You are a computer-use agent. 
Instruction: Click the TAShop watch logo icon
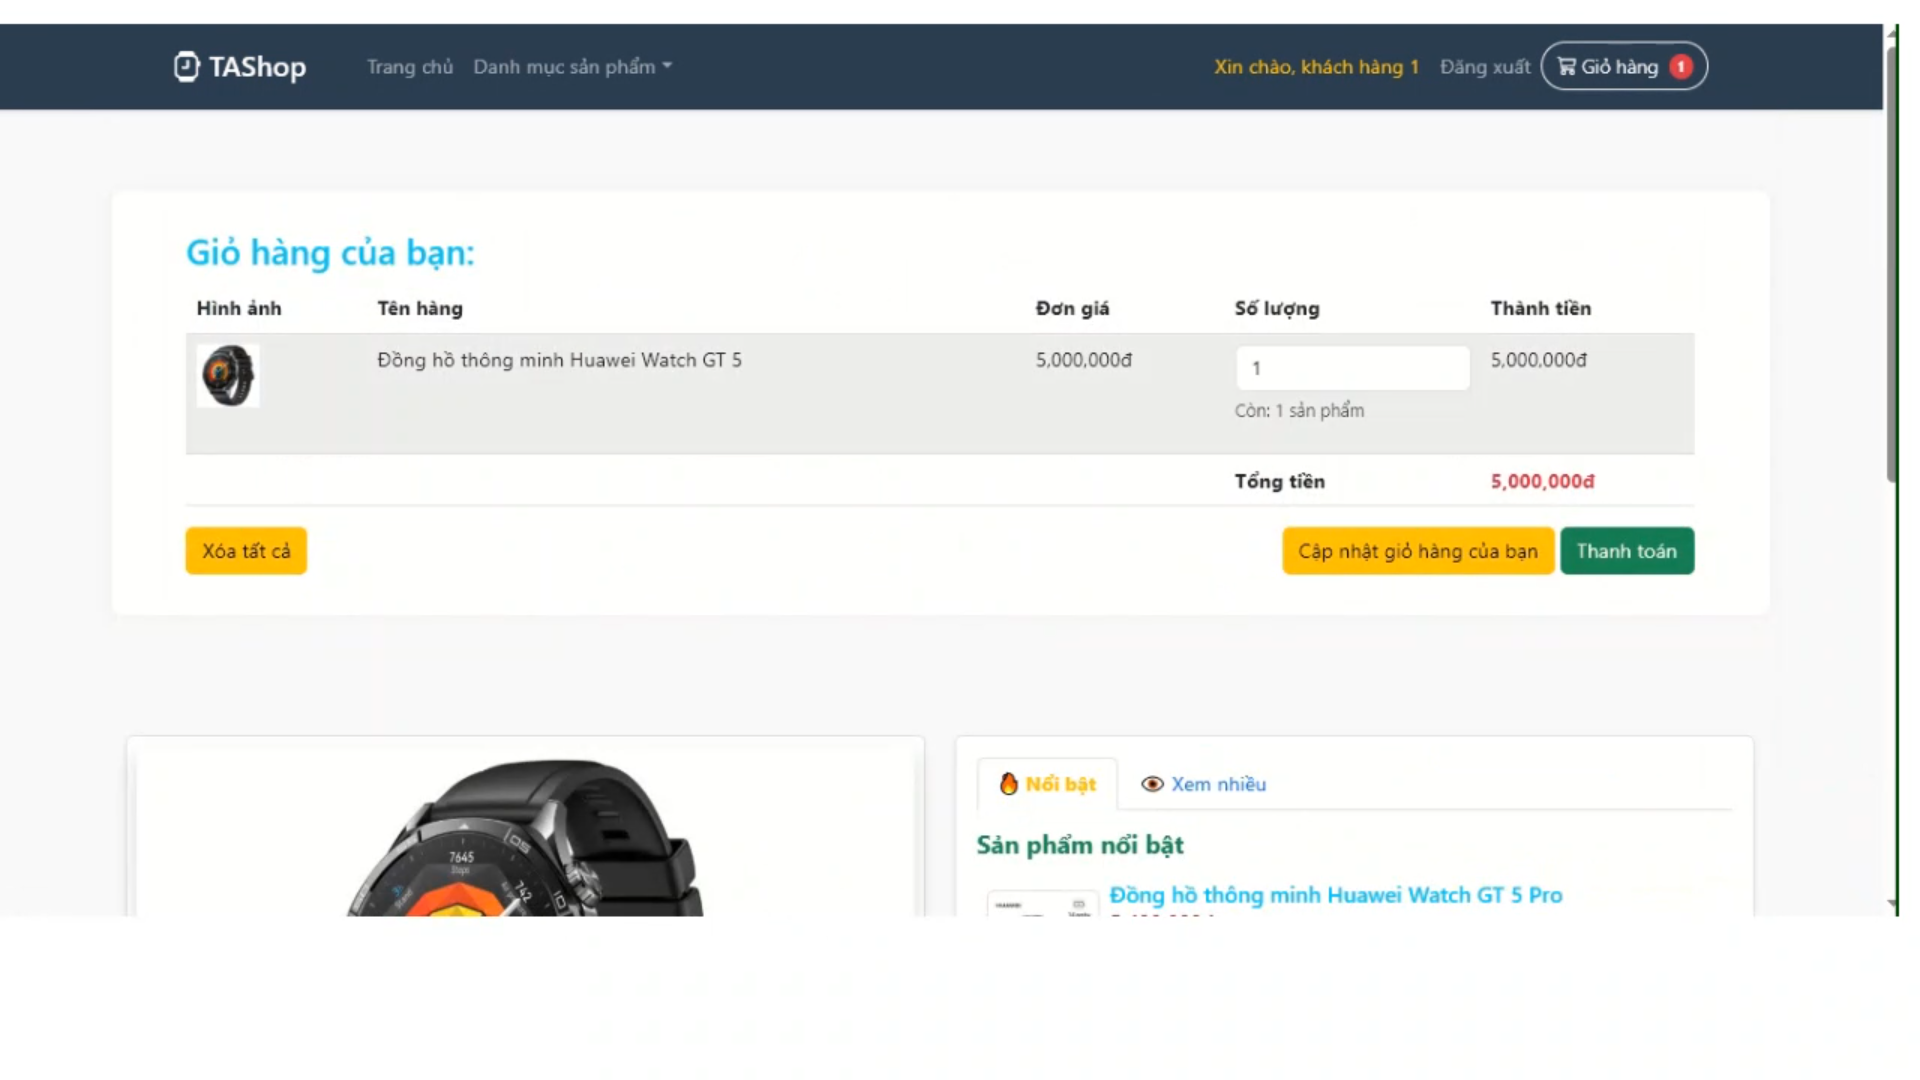(x=186, y=66)
